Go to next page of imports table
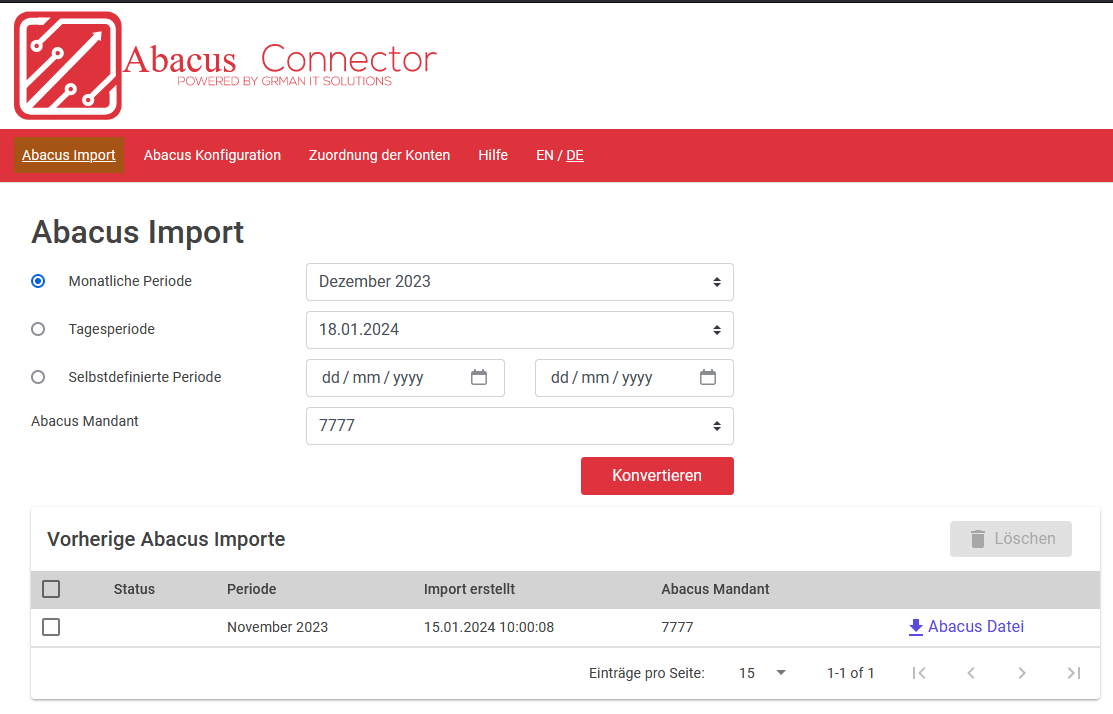Screen dimensions: 1113x714 1022,673
